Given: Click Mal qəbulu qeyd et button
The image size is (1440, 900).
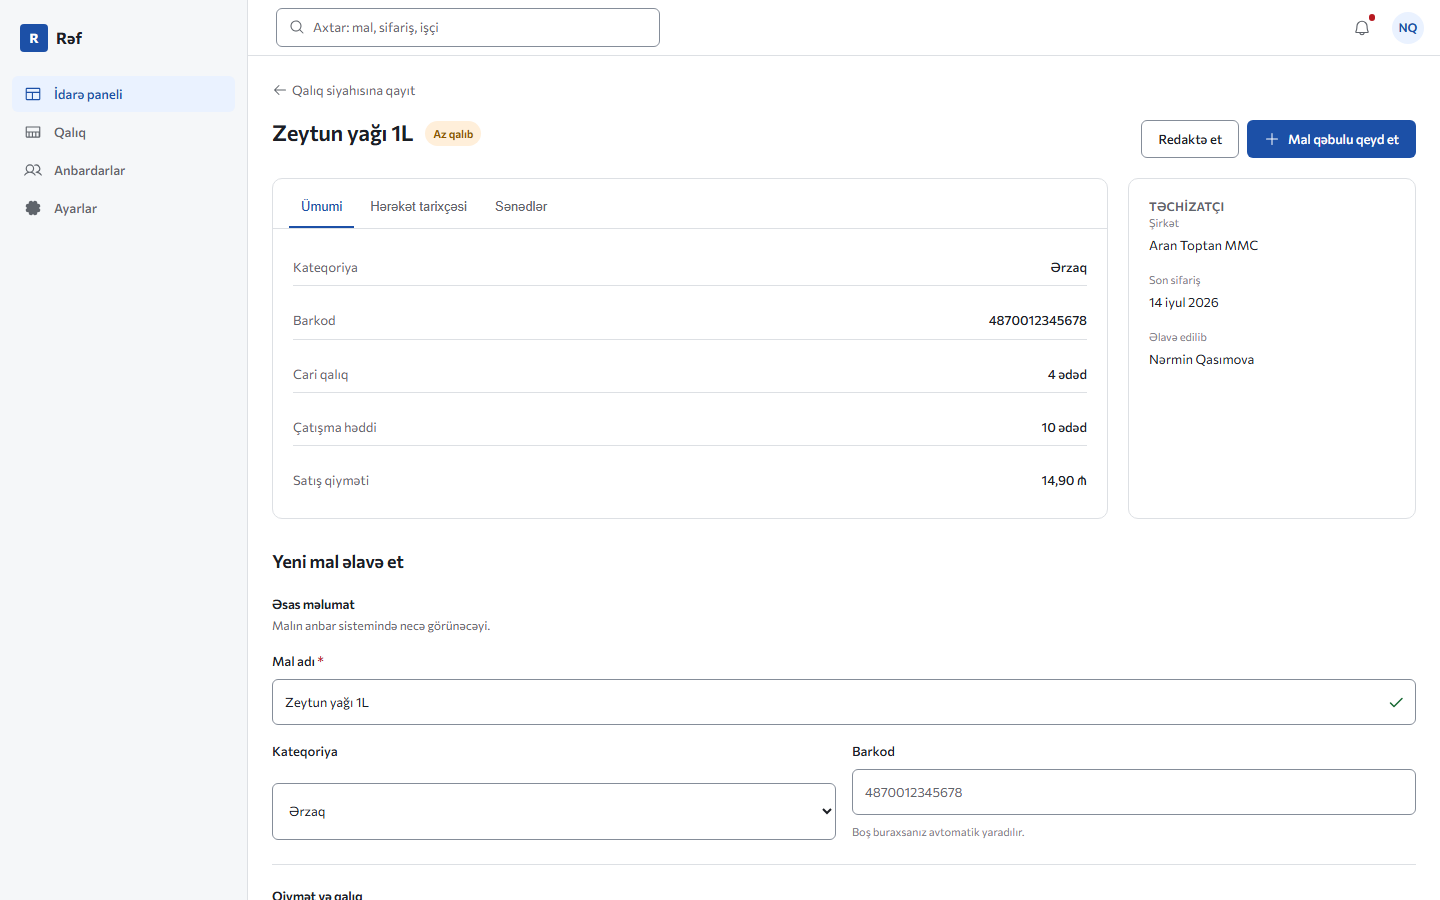Looking at the screenshot, I should coord(1331,139).
